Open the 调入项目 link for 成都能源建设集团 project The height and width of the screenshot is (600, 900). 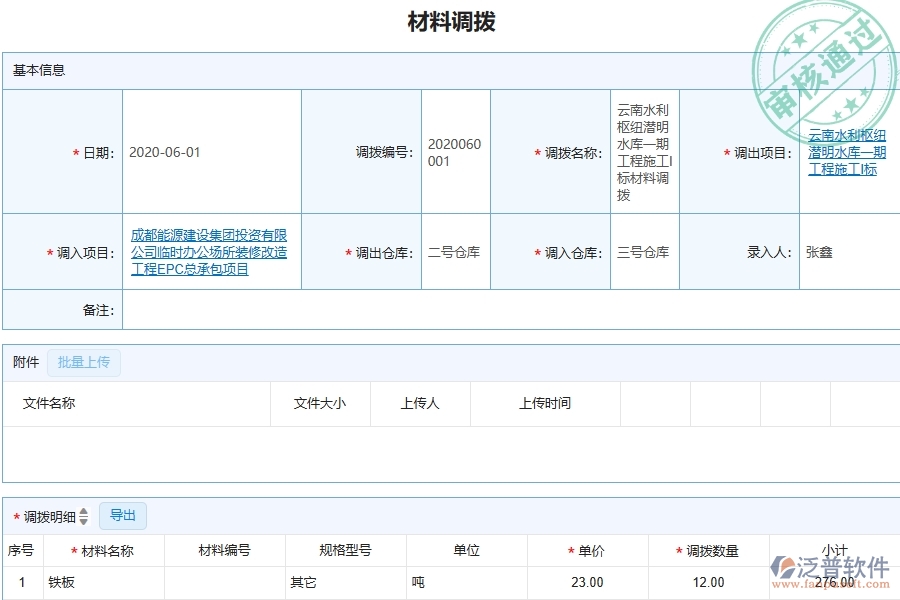(x=210, y=251)
